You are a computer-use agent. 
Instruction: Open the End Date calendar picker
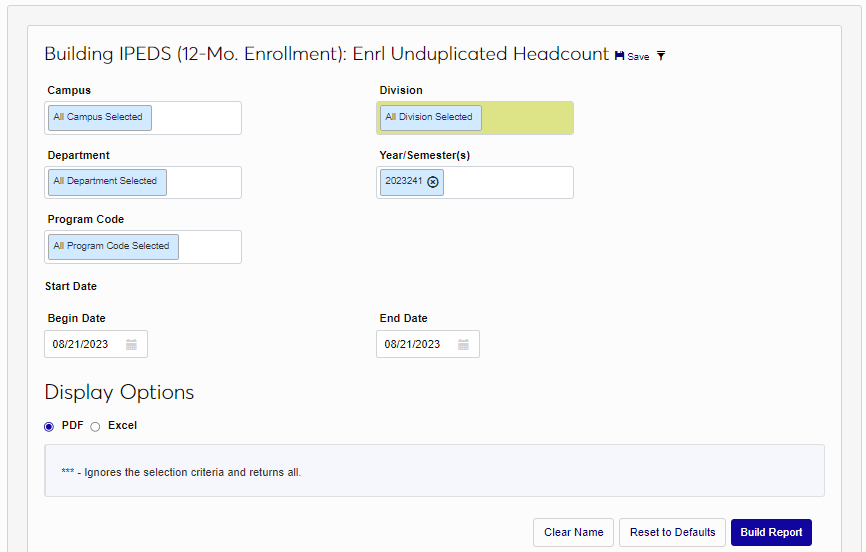point(464,344)
